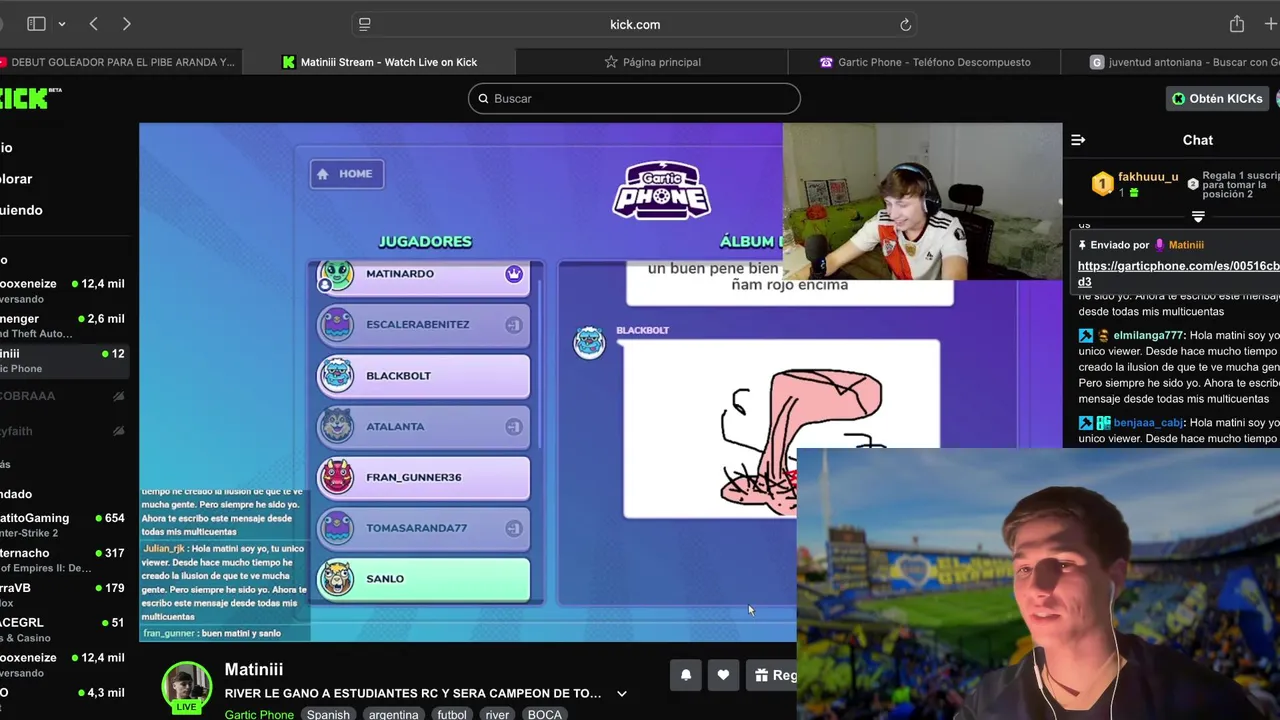Switch to Gartic Phone Teléfono Descompuesto tab

(x=925, y=62)
